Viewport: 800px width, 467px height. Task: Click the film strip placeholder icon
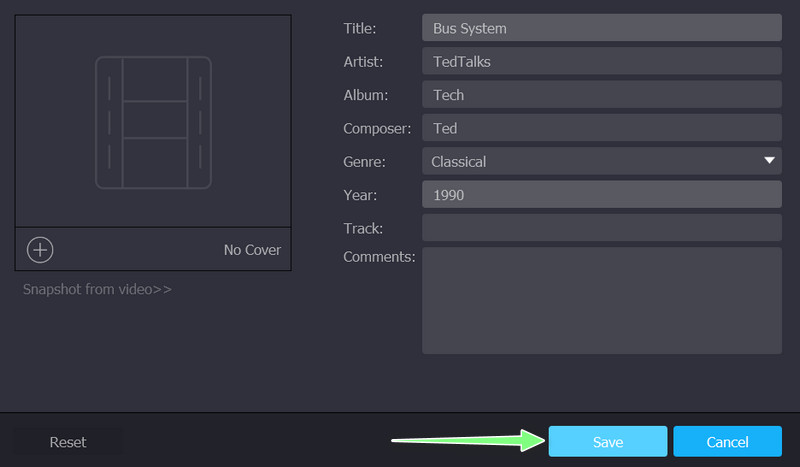click(x=153, y=122)
